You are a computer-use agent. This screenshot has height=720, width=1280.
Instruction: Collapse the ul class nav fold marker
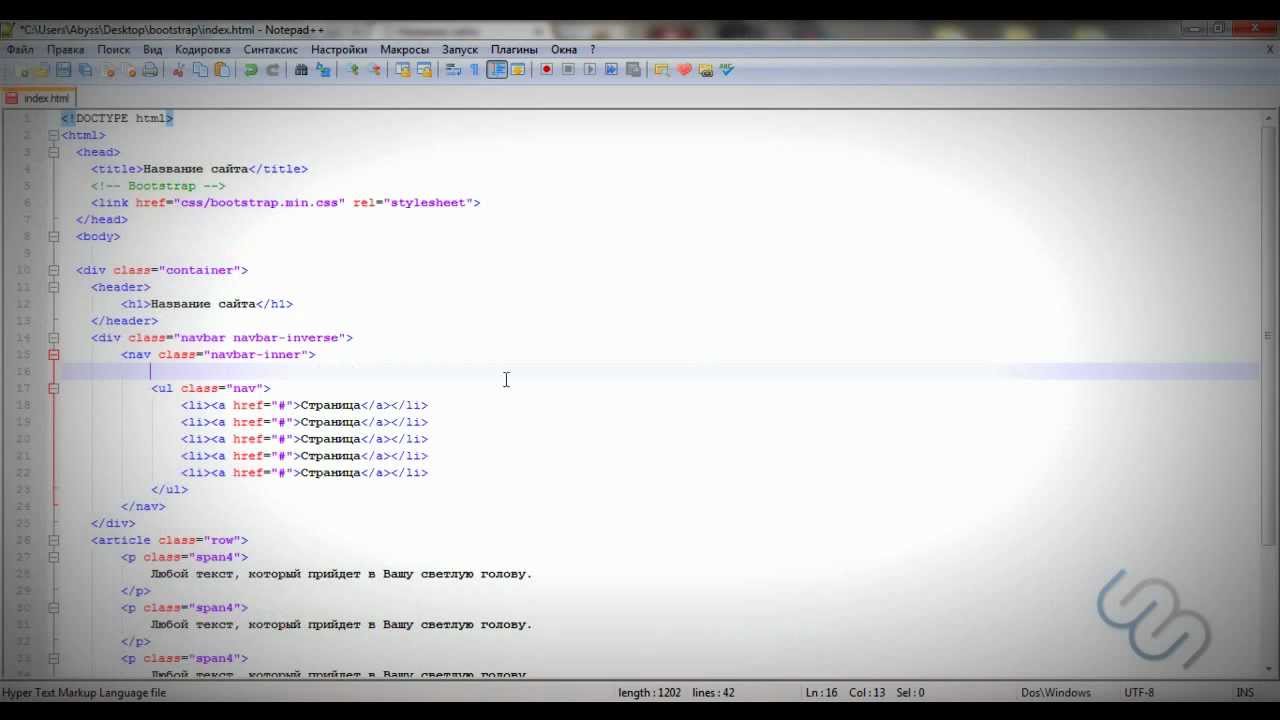pos(54,388)
